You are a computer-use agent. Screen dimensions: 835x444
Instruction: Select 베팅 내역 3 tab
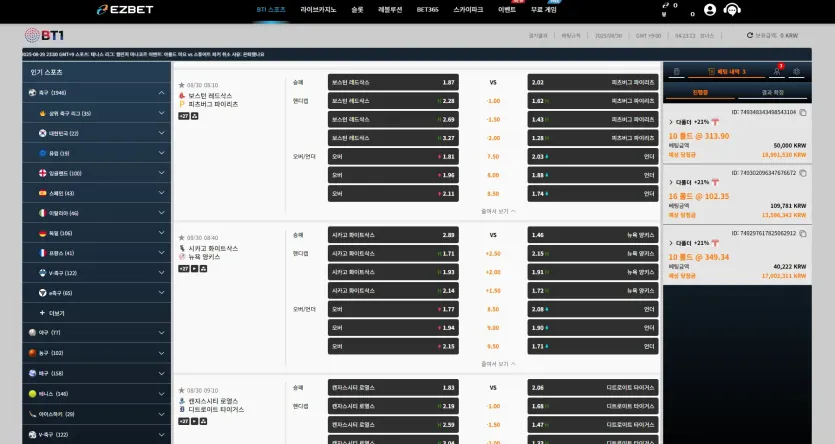pos(727,71)
